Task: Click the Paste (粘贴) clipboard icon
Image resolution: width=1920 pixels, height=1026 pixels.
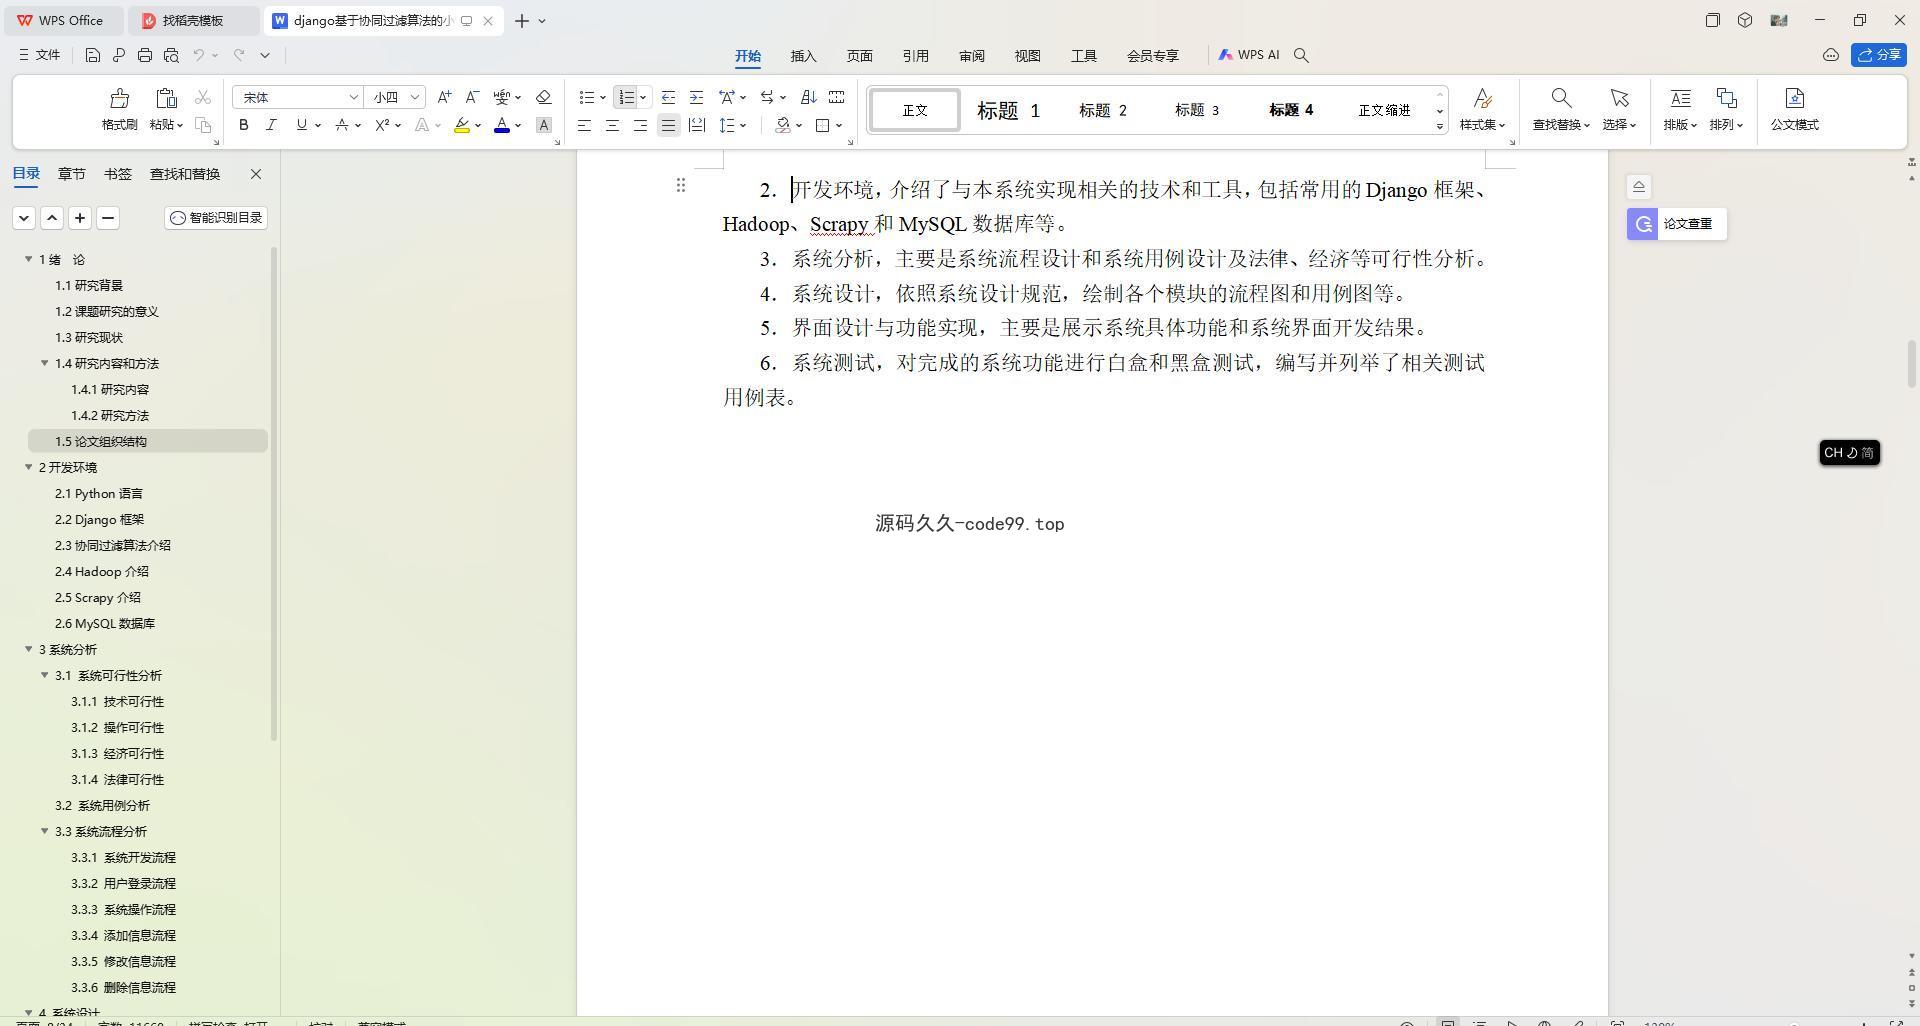Action: [x=166, y=98]
